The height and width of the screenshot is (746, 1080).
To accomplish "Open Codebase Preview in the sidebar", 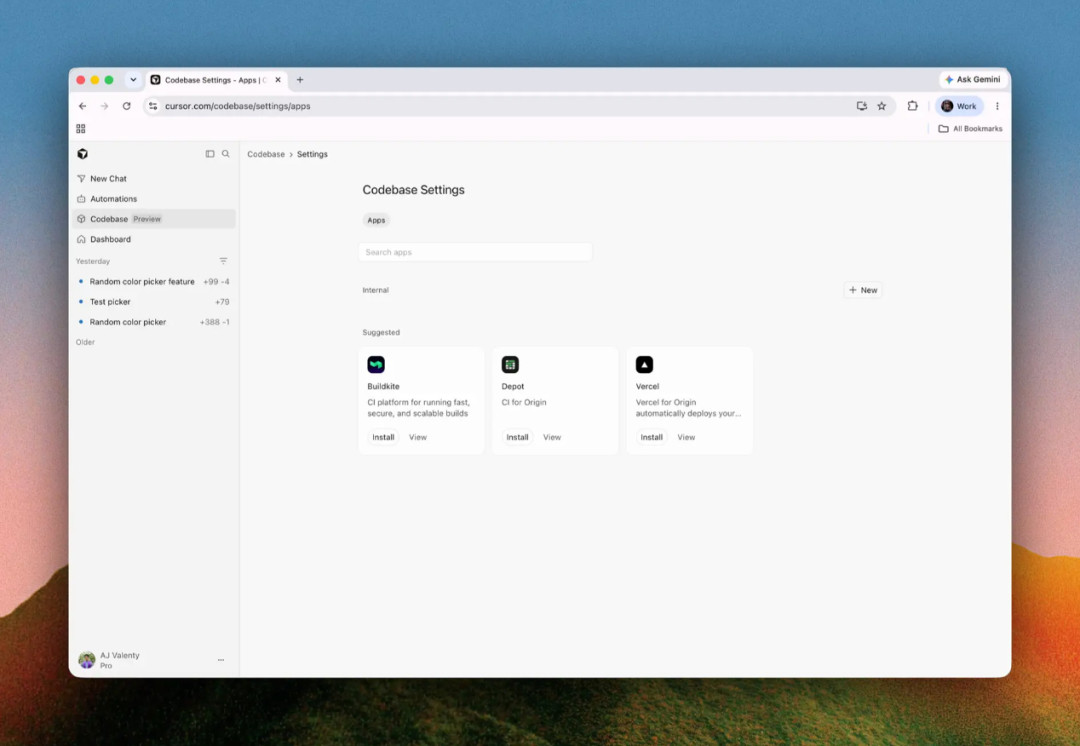I will click(154, 219).
